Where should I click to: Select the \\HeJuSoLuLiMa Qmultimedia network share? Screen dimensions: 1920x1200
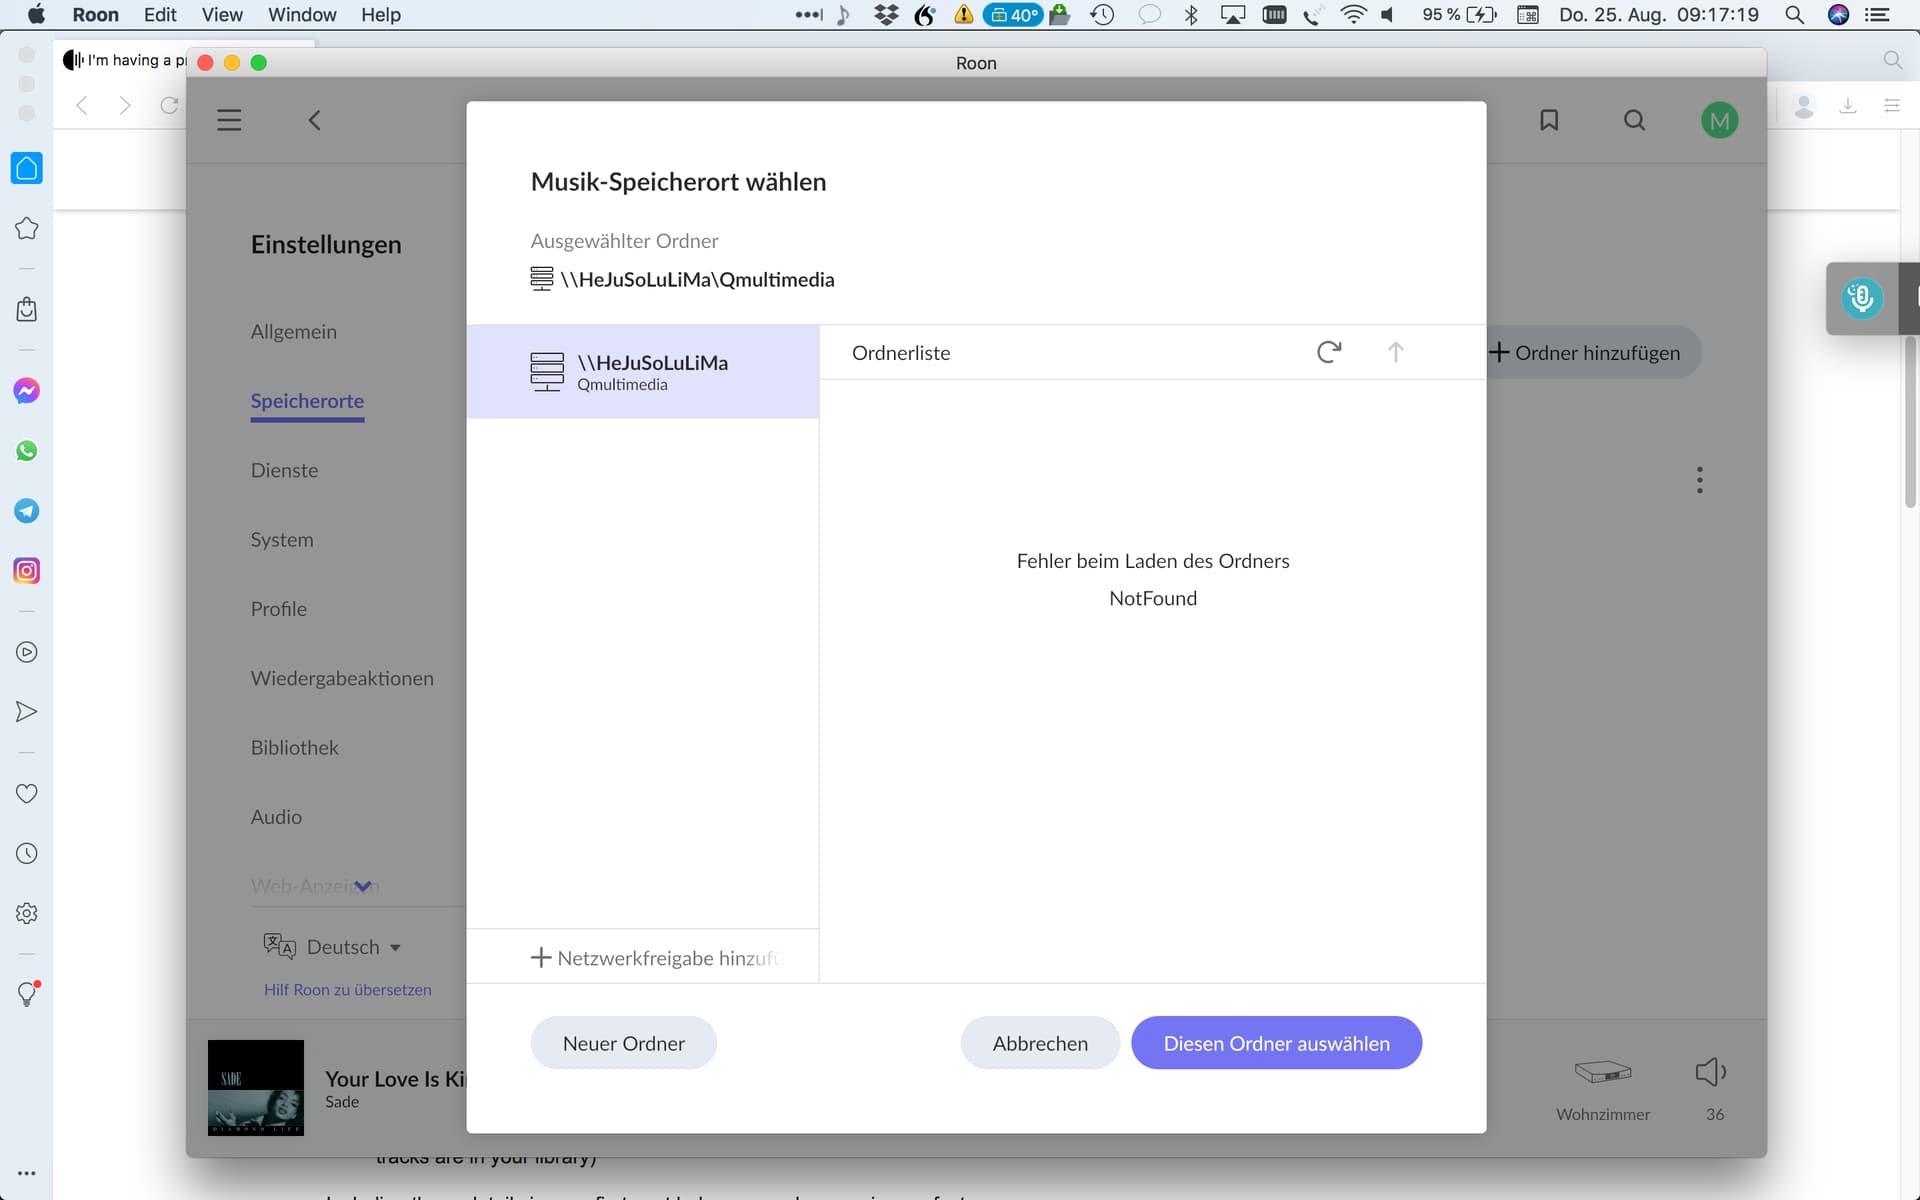643,371
